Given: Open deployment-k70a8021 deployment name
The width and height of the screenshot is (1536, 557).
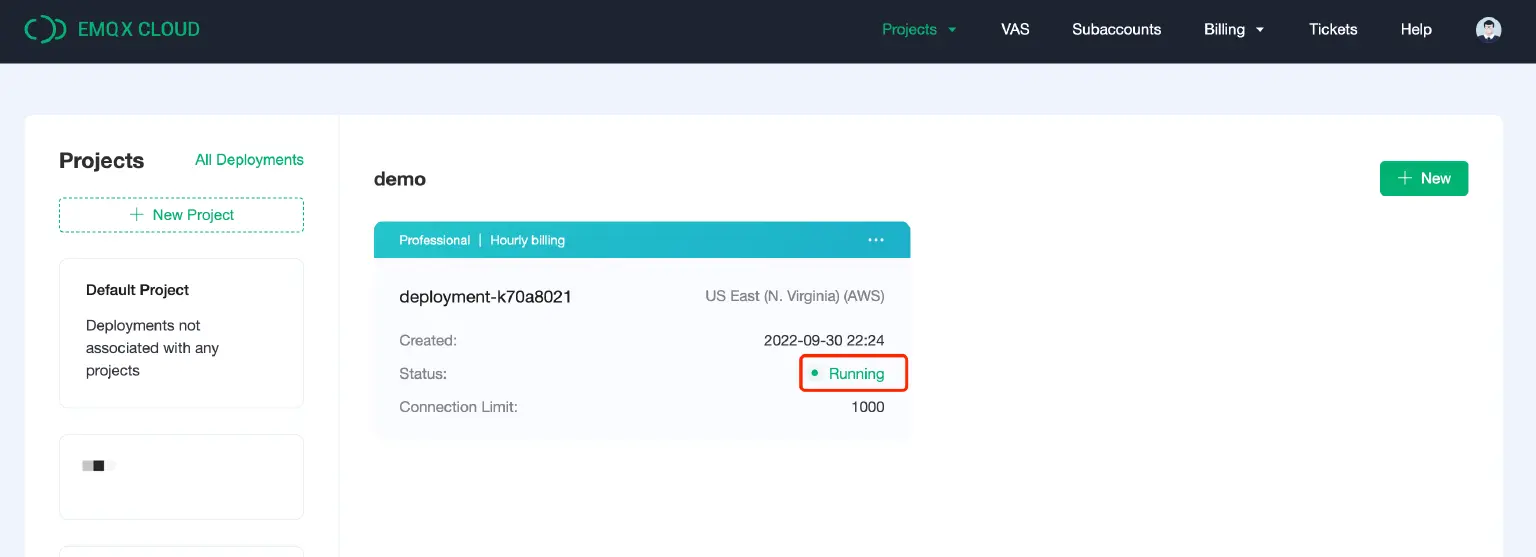Looking at the screenshot, I should tap(485, 296).
